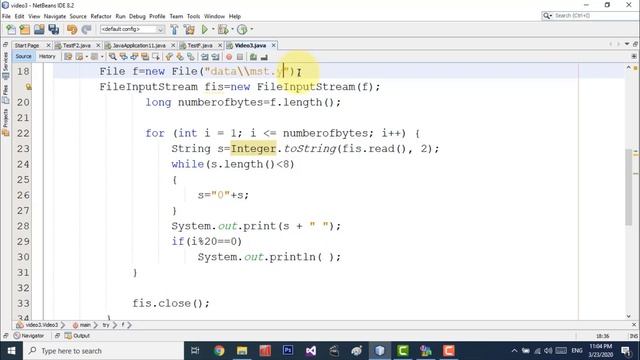Click the red Start Macro Recording icon

tap(229, 57)
